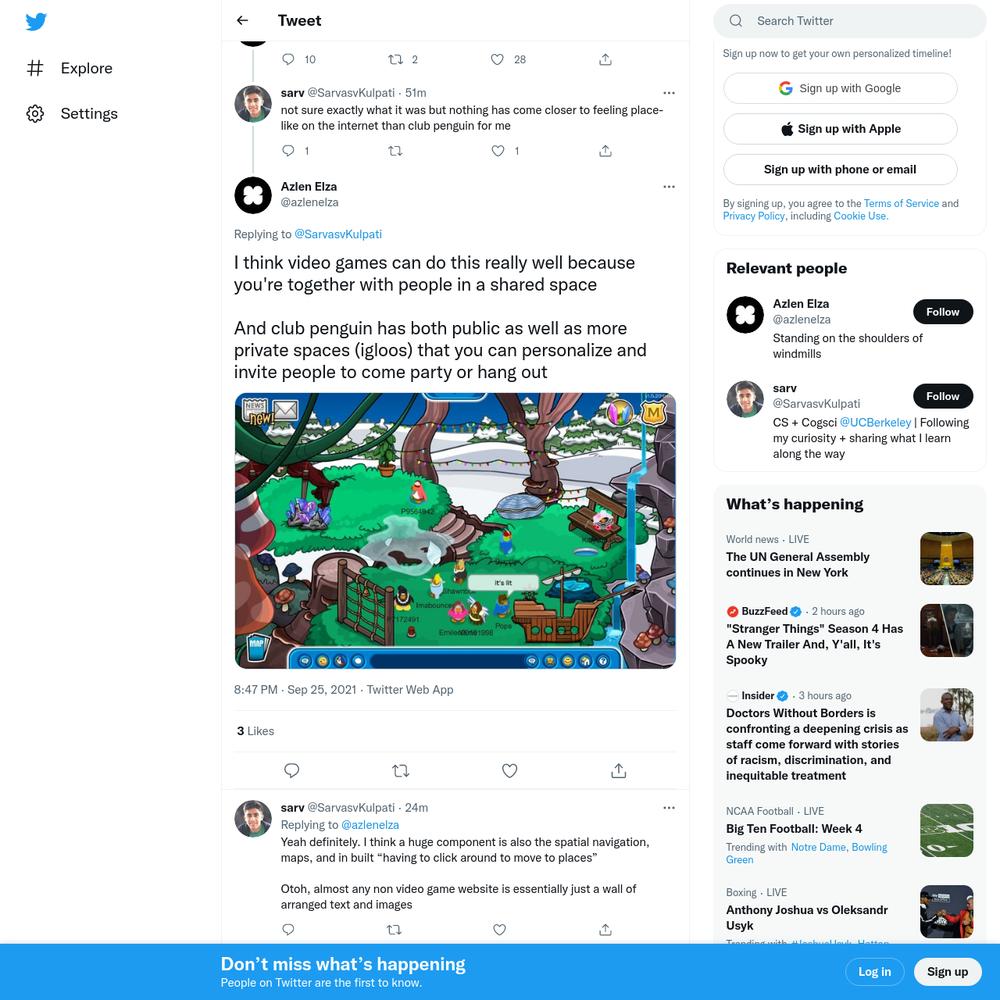Open more options on sarv's 51m tweet
1000x1000 pixels.
668,93
